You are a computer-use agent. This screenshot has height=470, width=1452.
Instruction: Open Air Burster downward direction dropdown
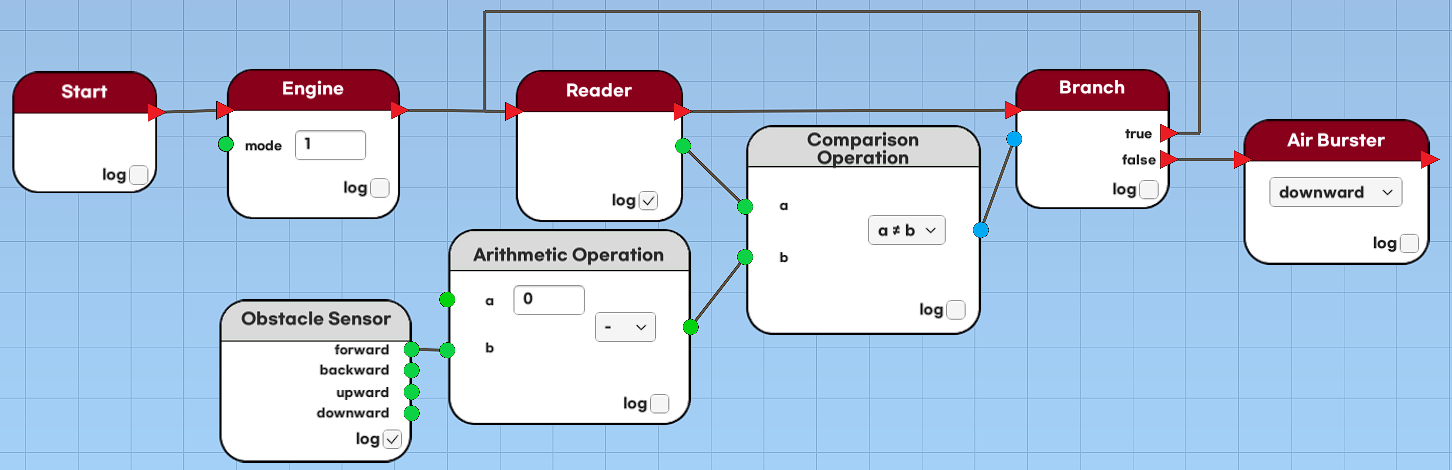1335,192
